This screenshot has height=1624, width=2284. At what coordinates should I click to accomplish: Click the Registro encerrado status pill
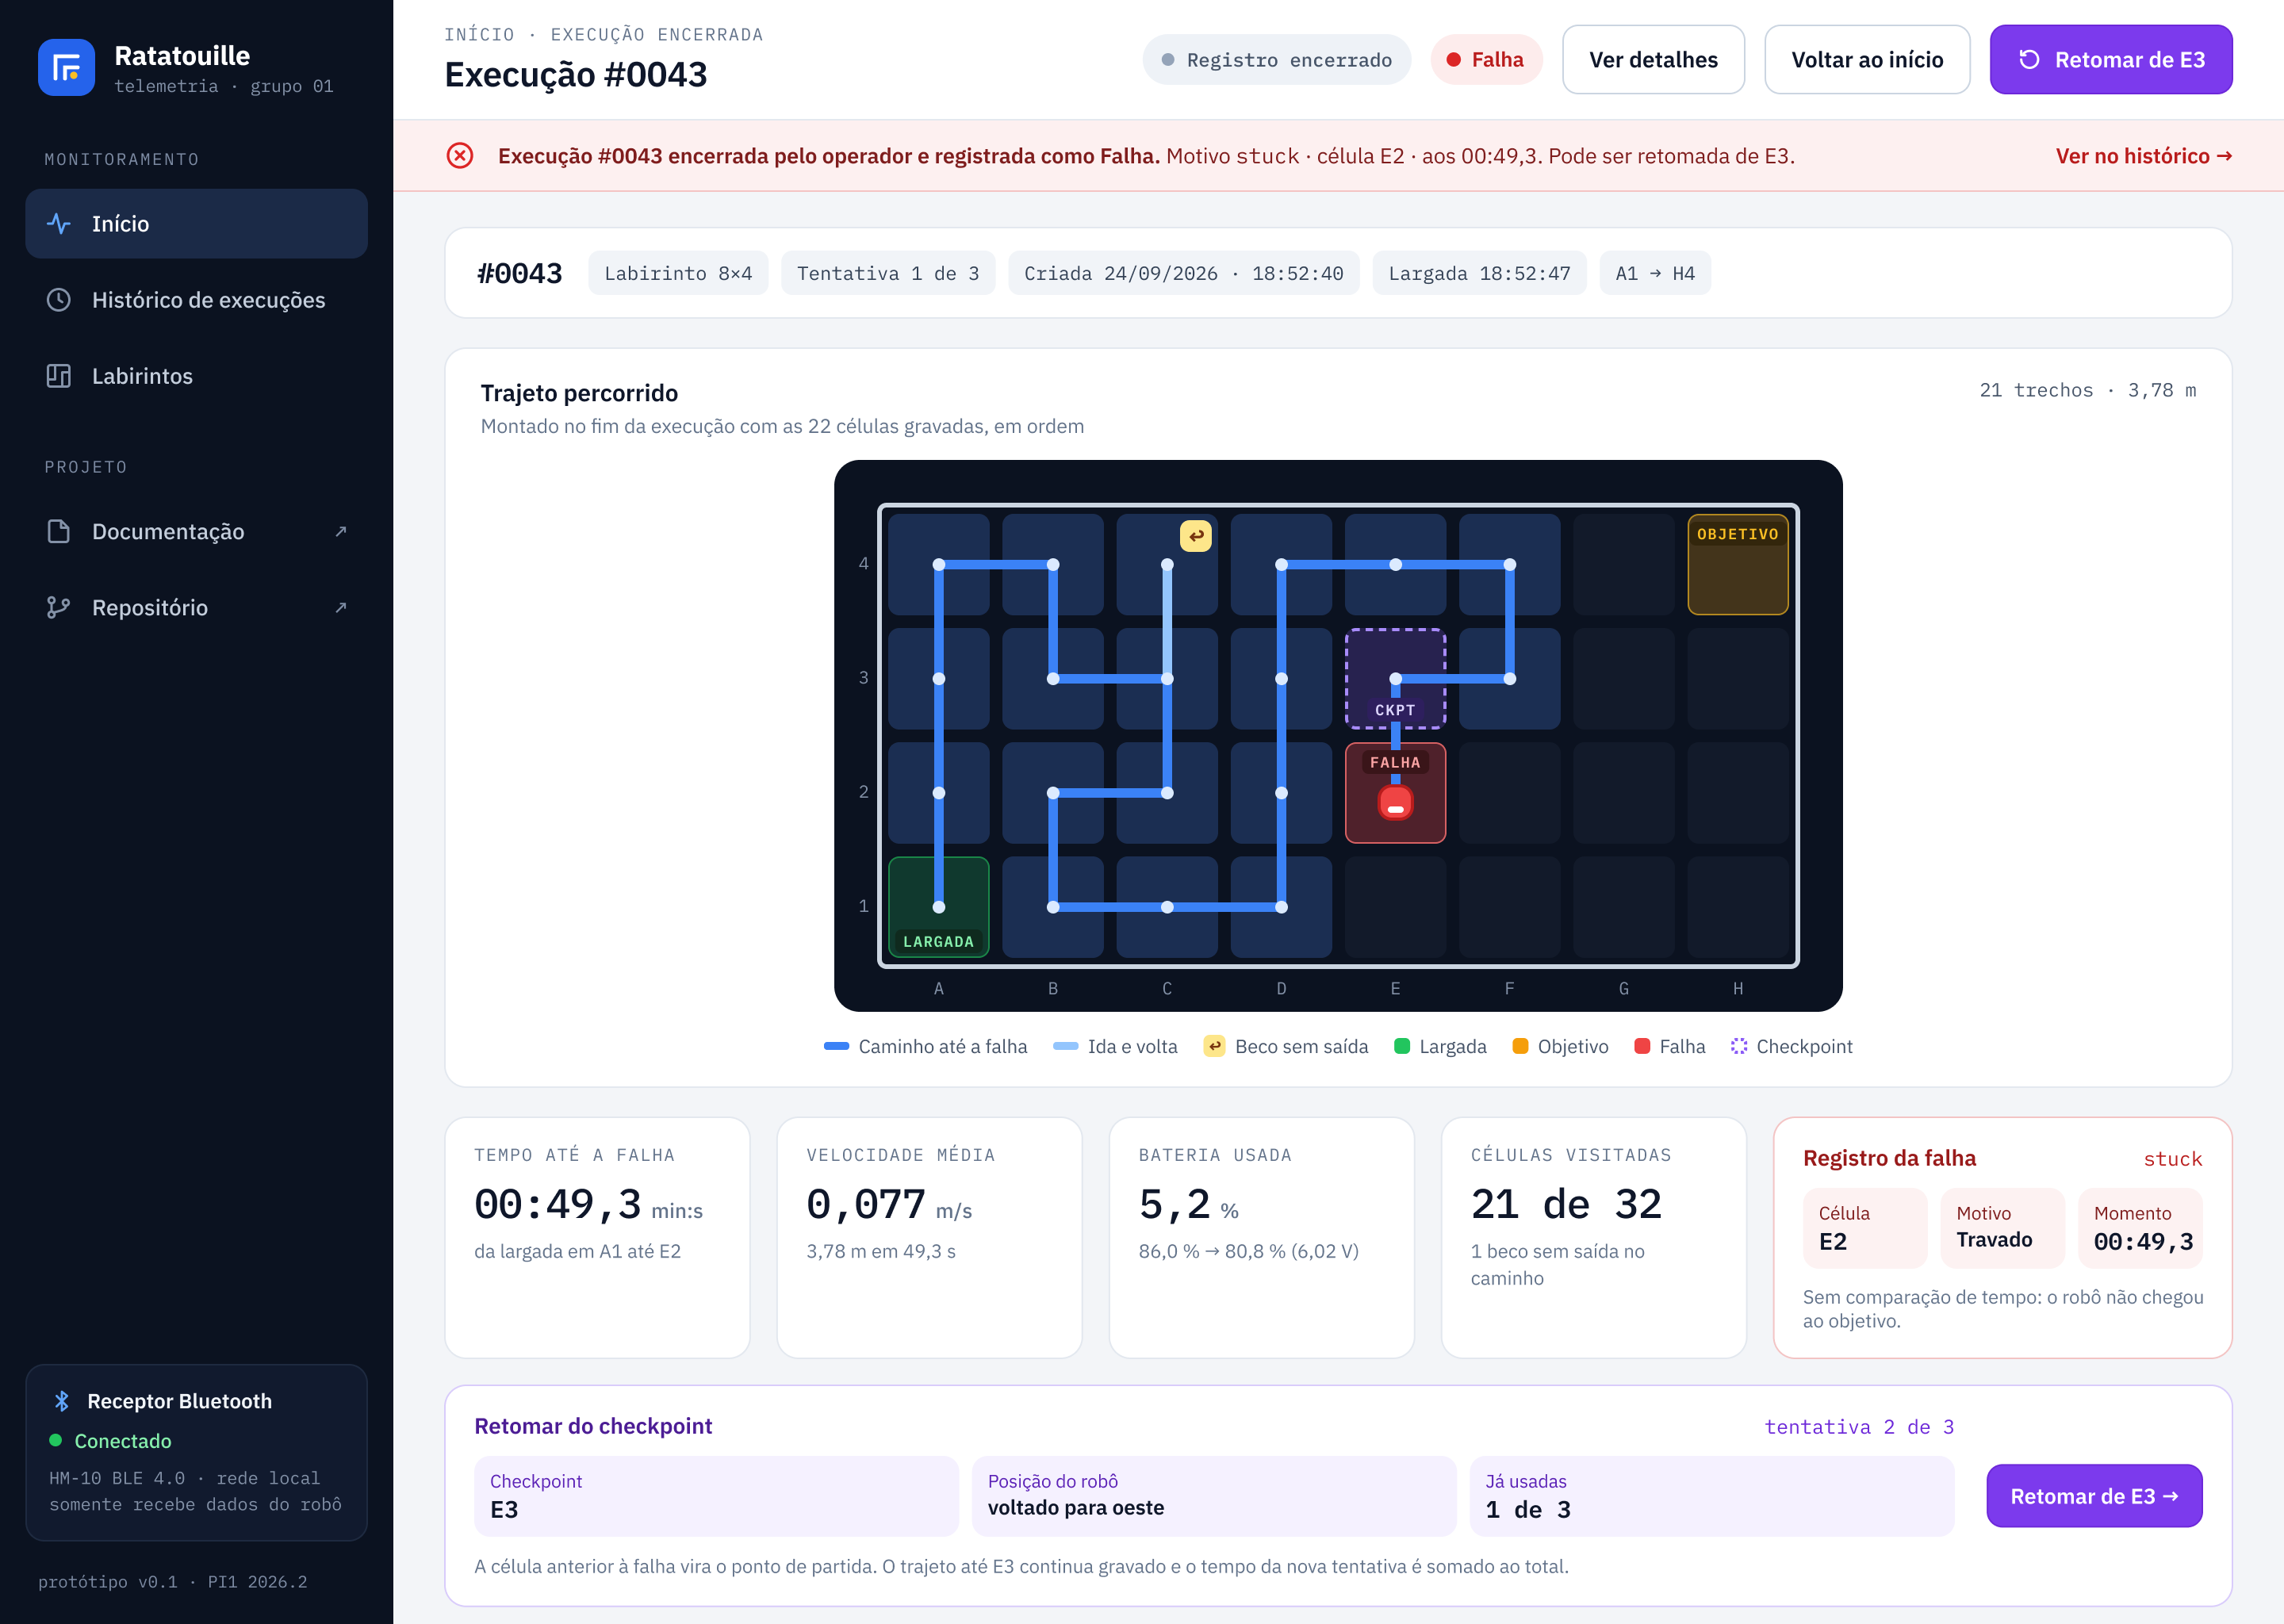coord(1276,60)
